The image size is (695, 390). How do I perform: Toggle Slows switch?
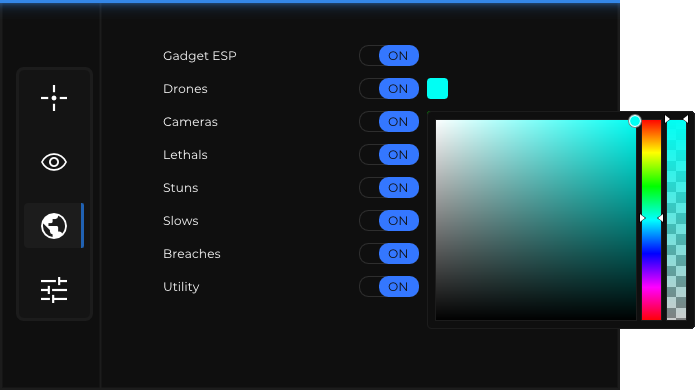coord(389,221)
